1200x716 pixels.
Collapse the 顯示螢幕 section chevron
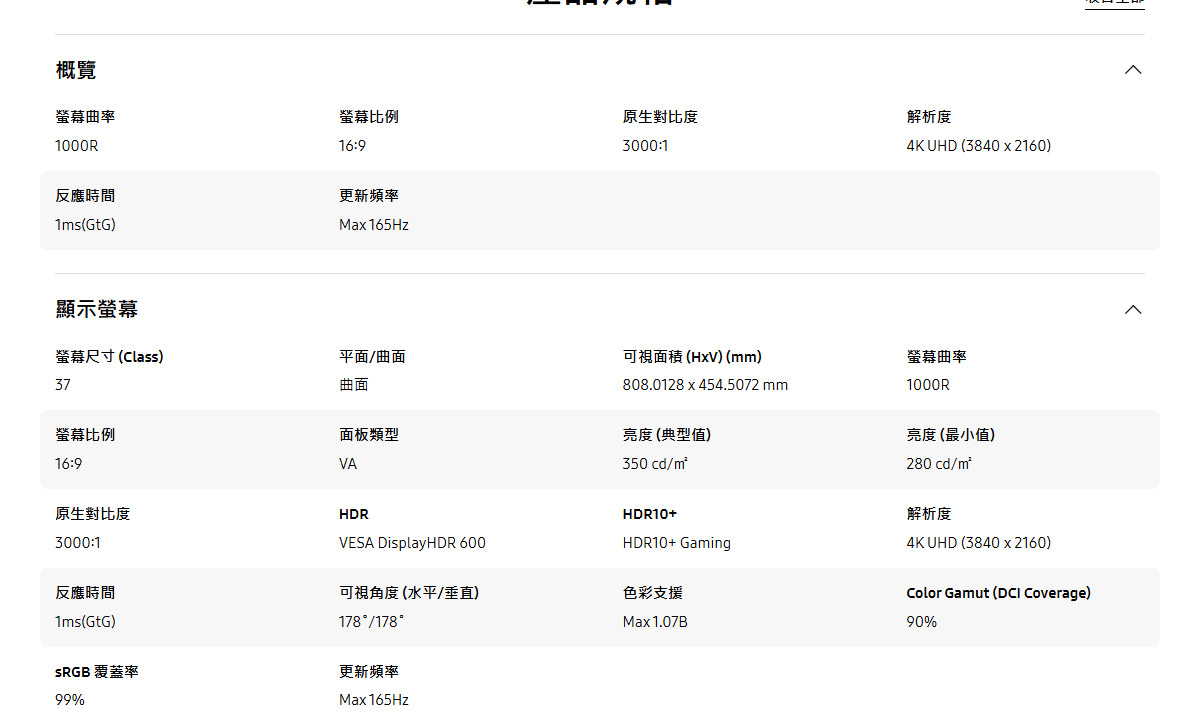point(1132,309)
